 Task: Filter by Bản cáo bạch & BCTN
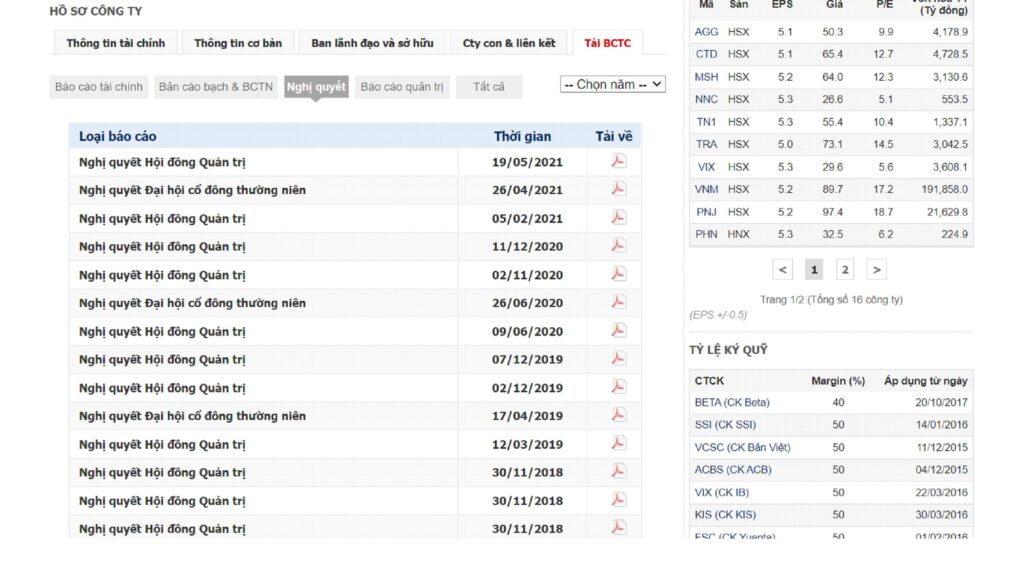[216, 87]
